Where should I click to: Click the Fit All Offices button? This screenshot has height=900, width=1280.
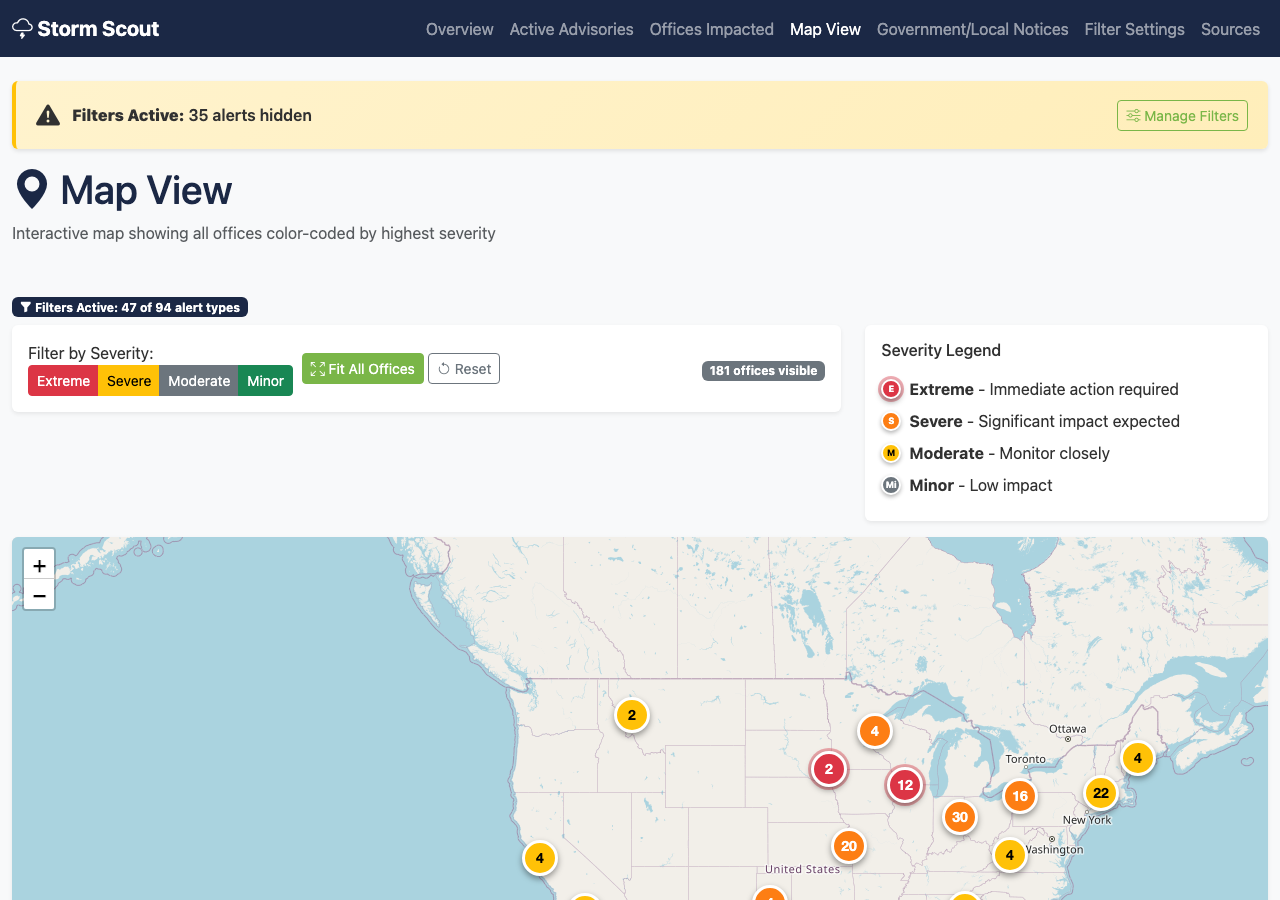(x=363, y=368)
